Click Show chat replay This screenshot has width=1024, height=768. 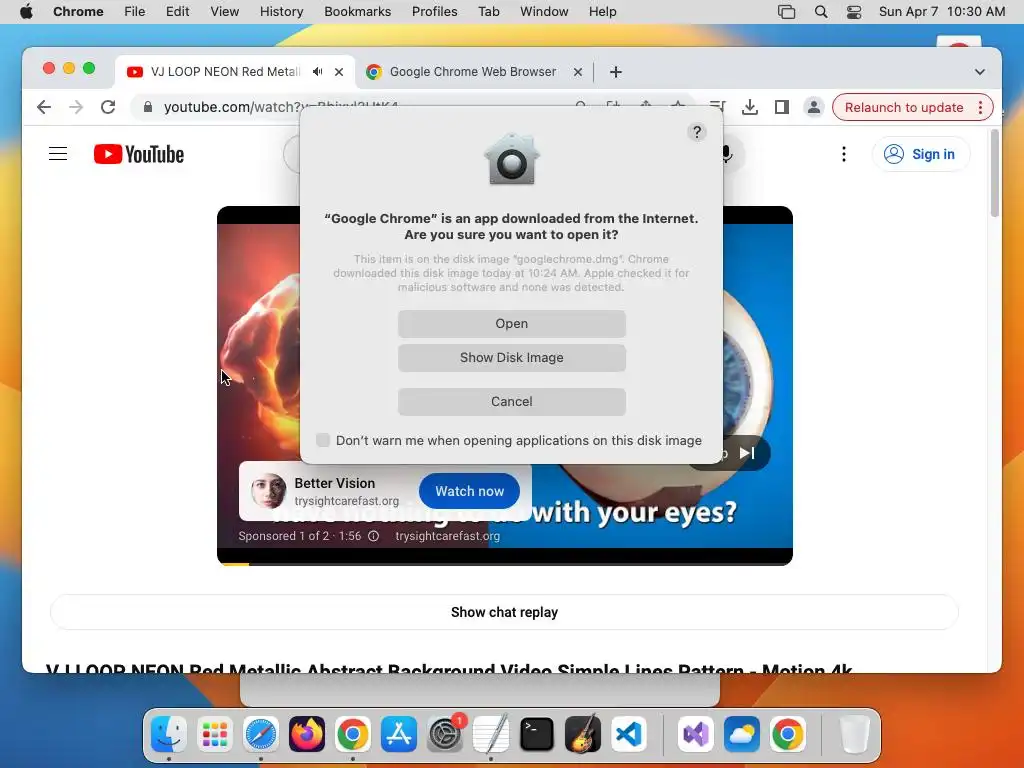pyautogui.click(x=504, y=612)
